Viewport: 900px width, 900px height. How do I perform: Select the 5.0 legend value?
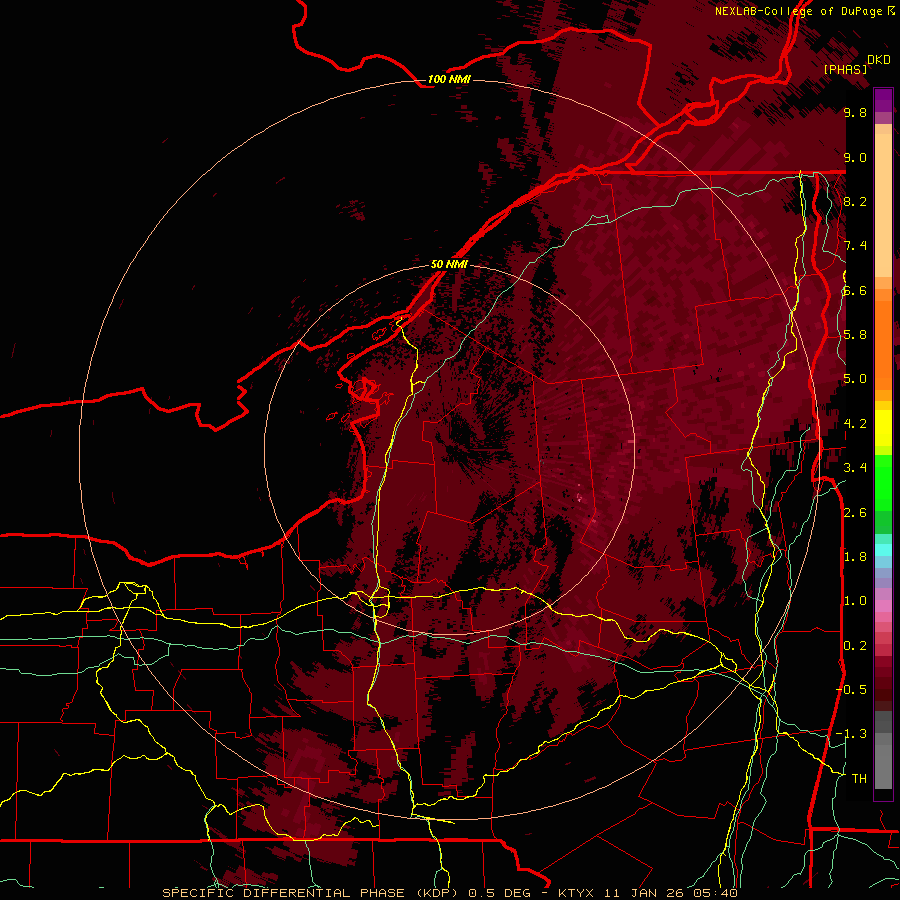tap(855, 379)
